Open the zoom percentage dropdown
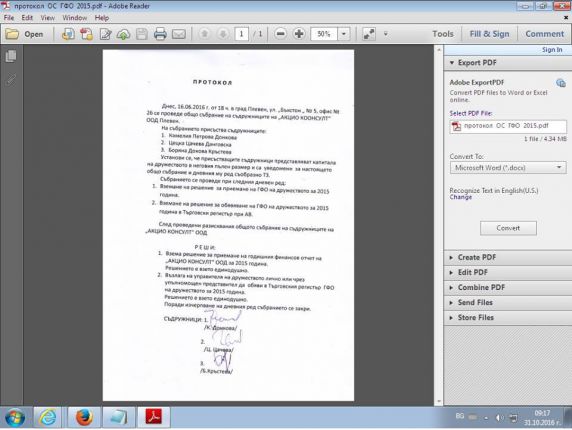The width and height of the screenshot is (572, 430). pos(344,34)
